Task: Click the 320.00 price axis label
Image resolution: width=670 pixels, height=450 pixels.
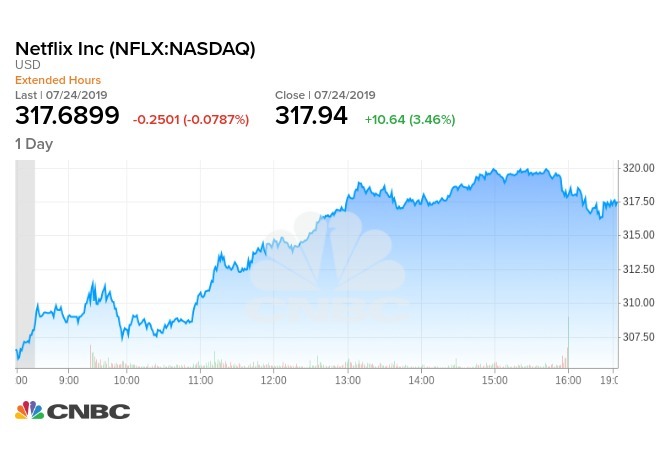Action: click(638, 167)
